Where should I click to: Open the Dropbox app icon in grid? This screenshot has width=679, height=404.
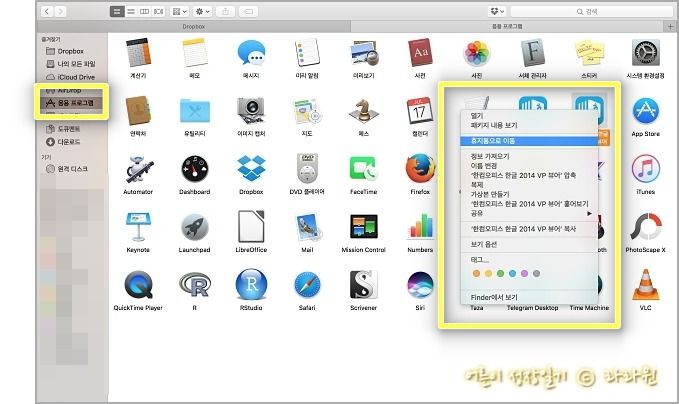coord(251,169)
